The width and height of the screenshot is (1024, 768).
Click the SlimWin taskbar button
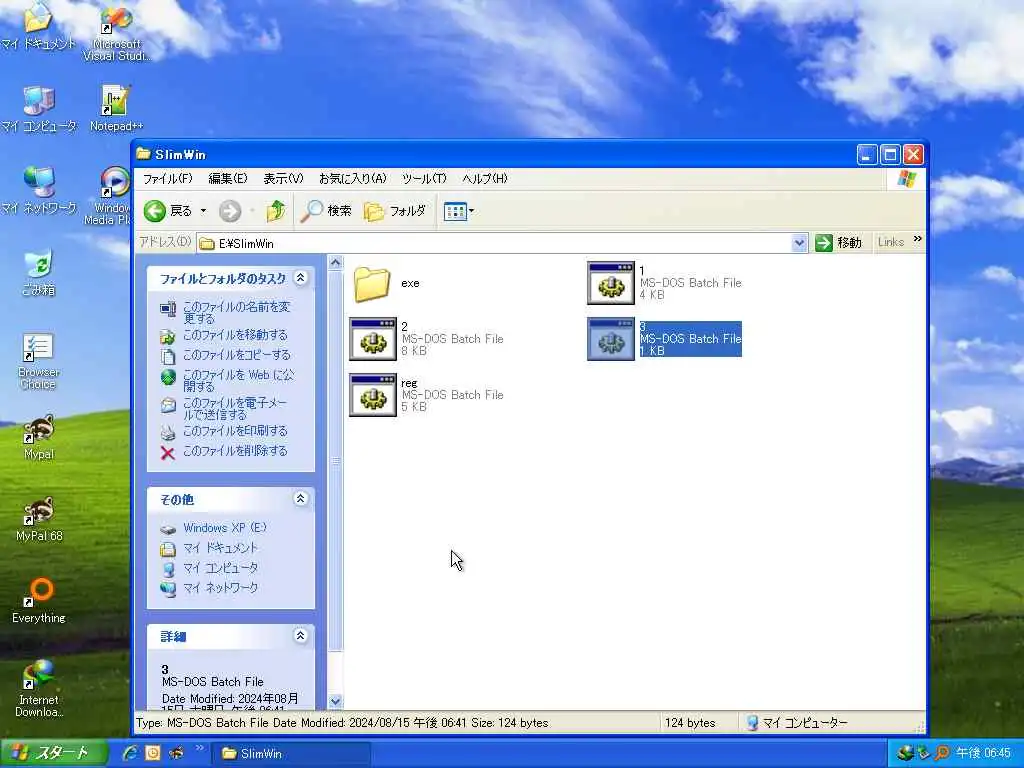pyautogui.click(x=291, y=754)
